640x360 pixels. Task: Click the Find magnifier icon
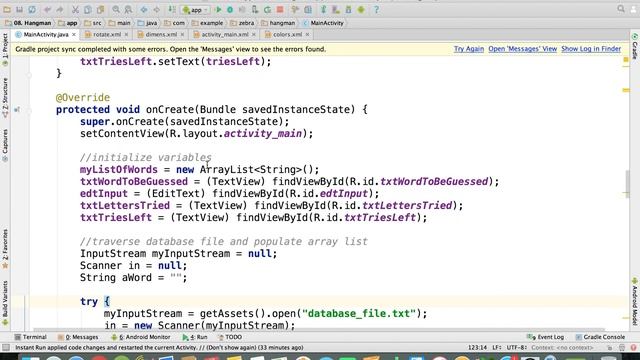point(116,9)
